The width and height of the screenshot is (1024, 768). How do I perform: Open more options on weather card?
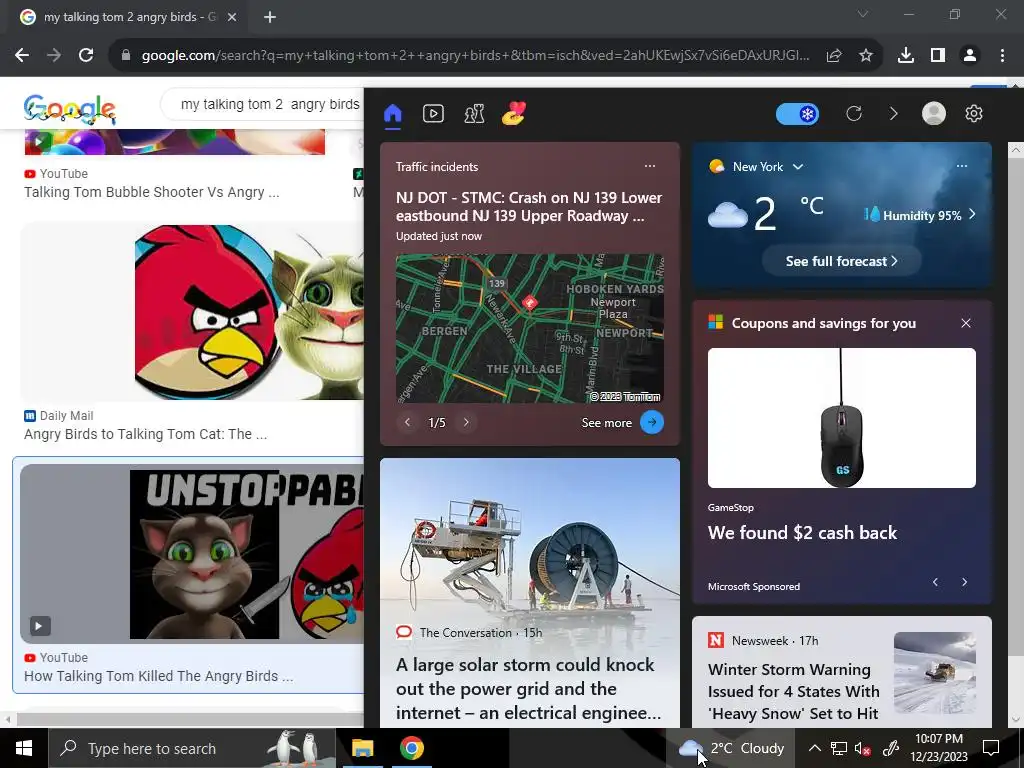click(962, 166)
